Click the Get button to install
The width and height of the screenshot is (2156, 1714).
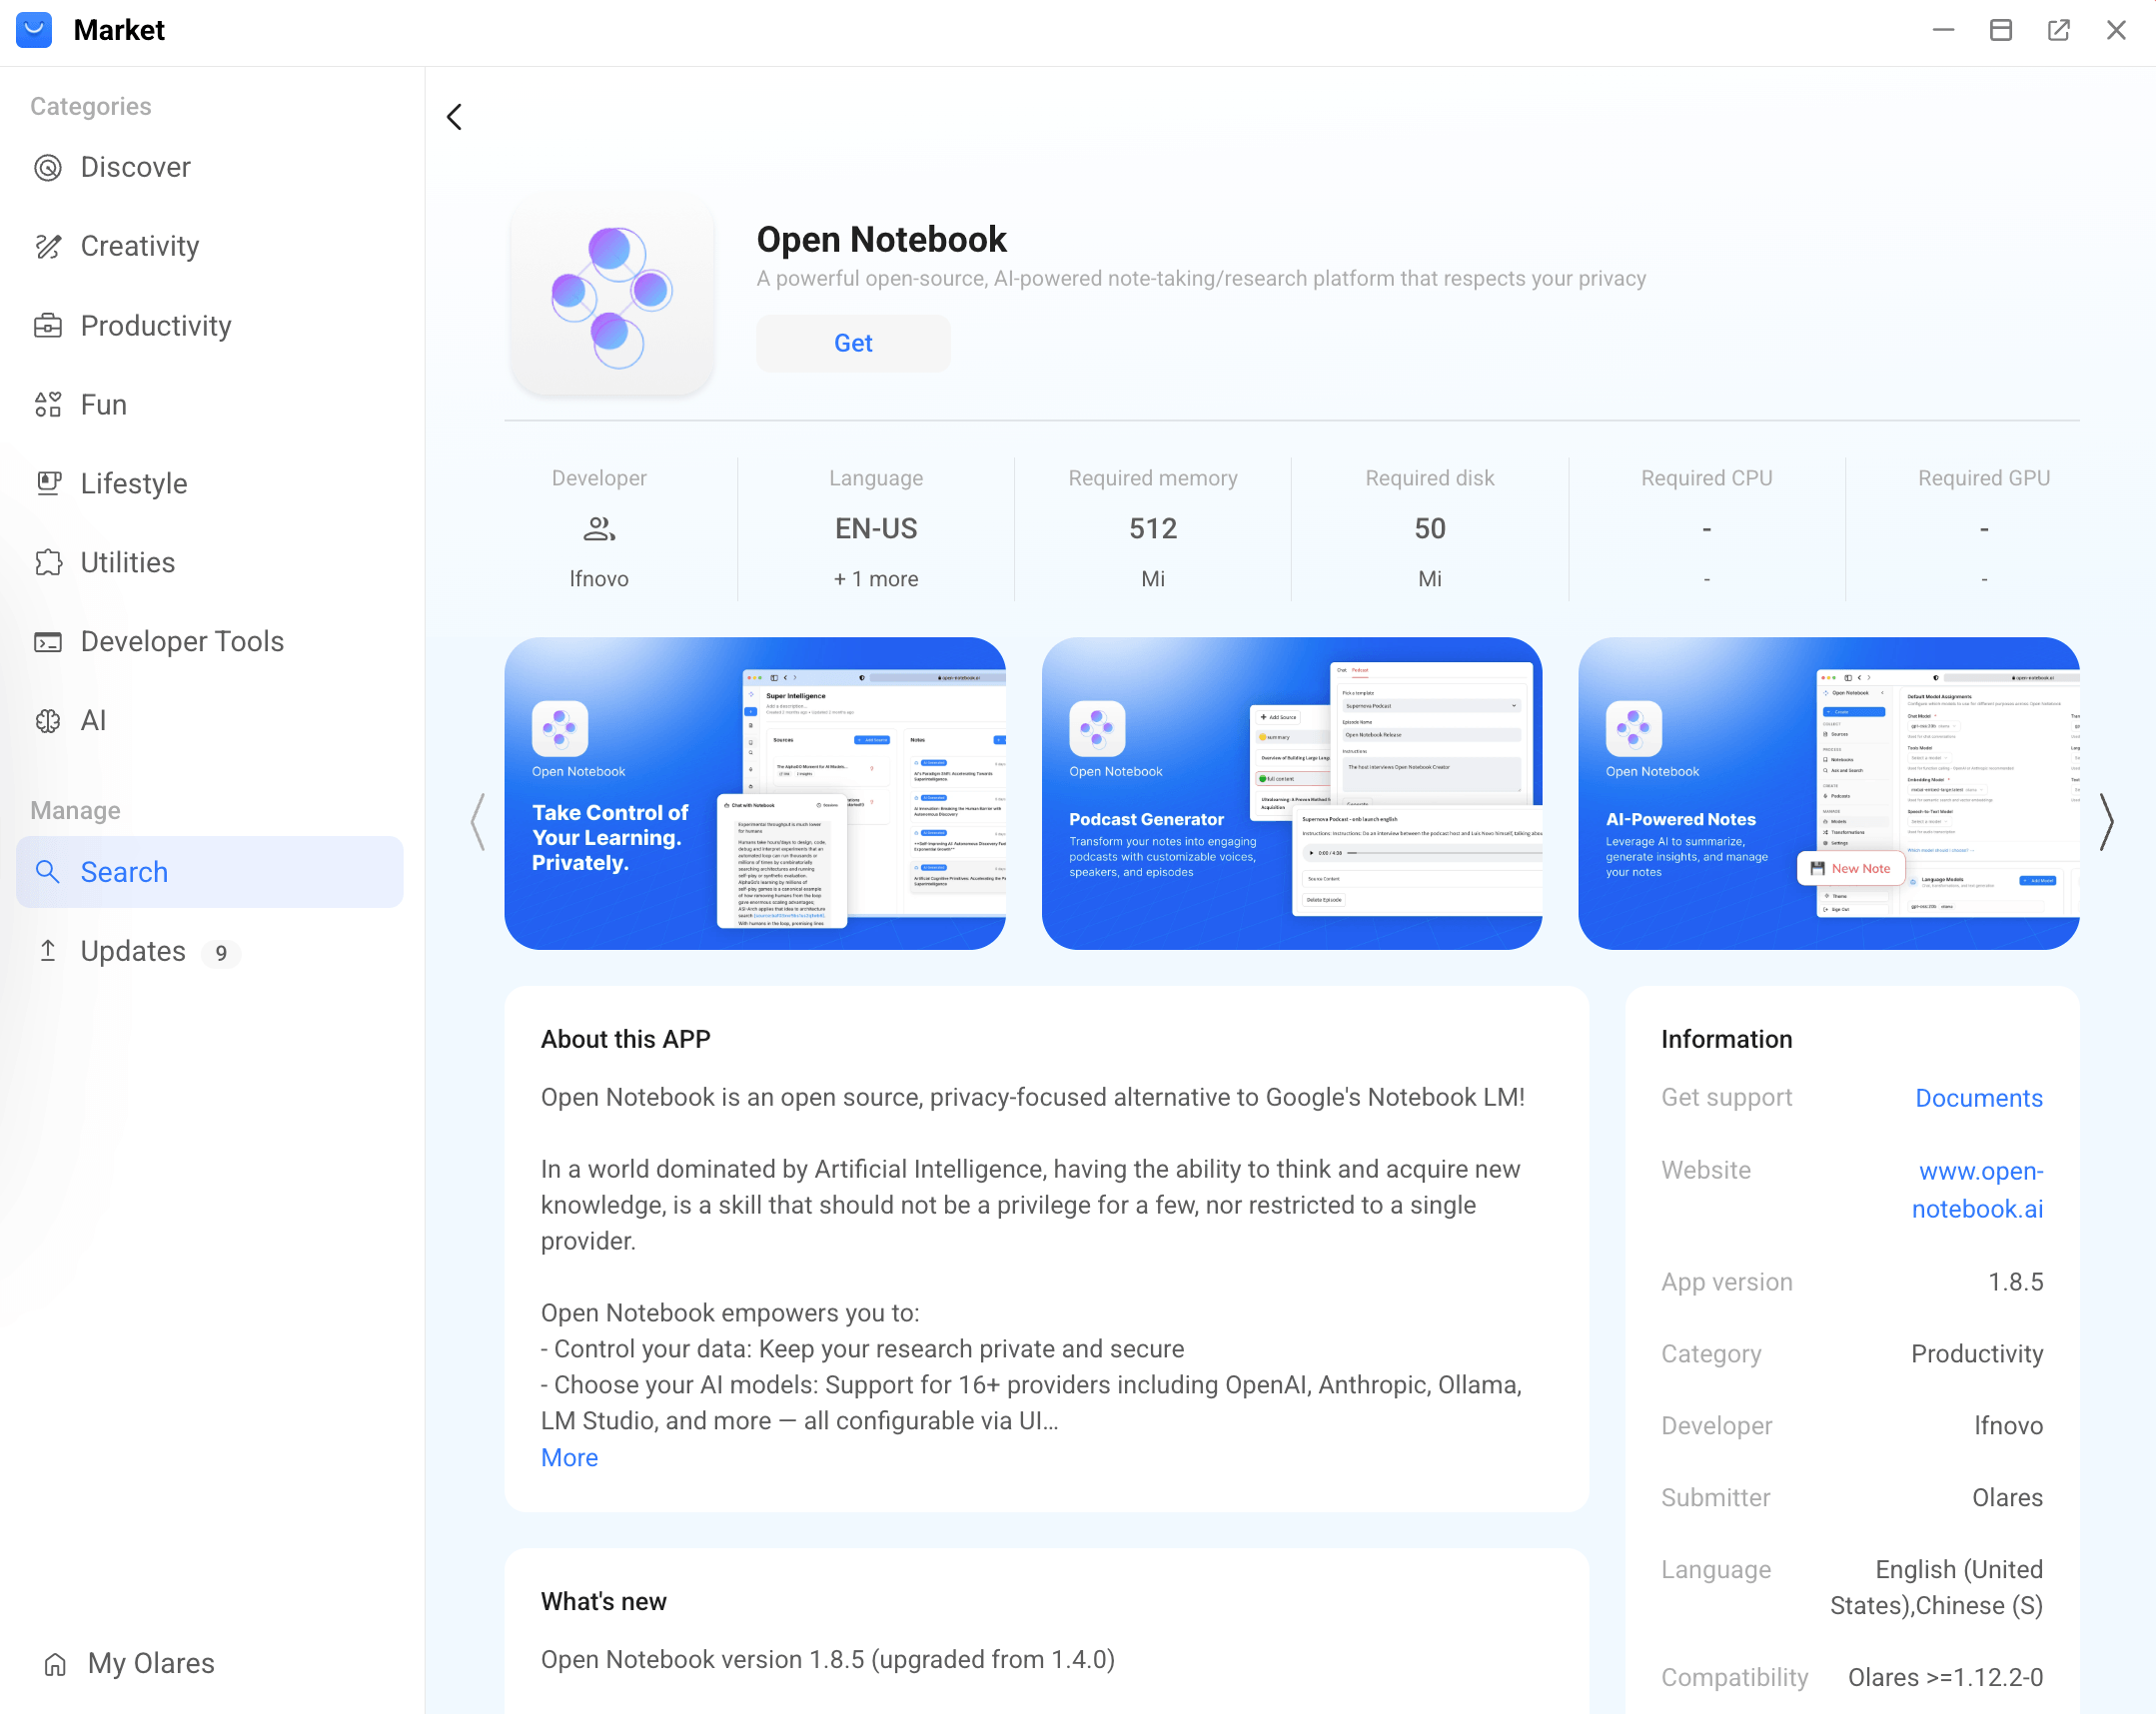853,343
